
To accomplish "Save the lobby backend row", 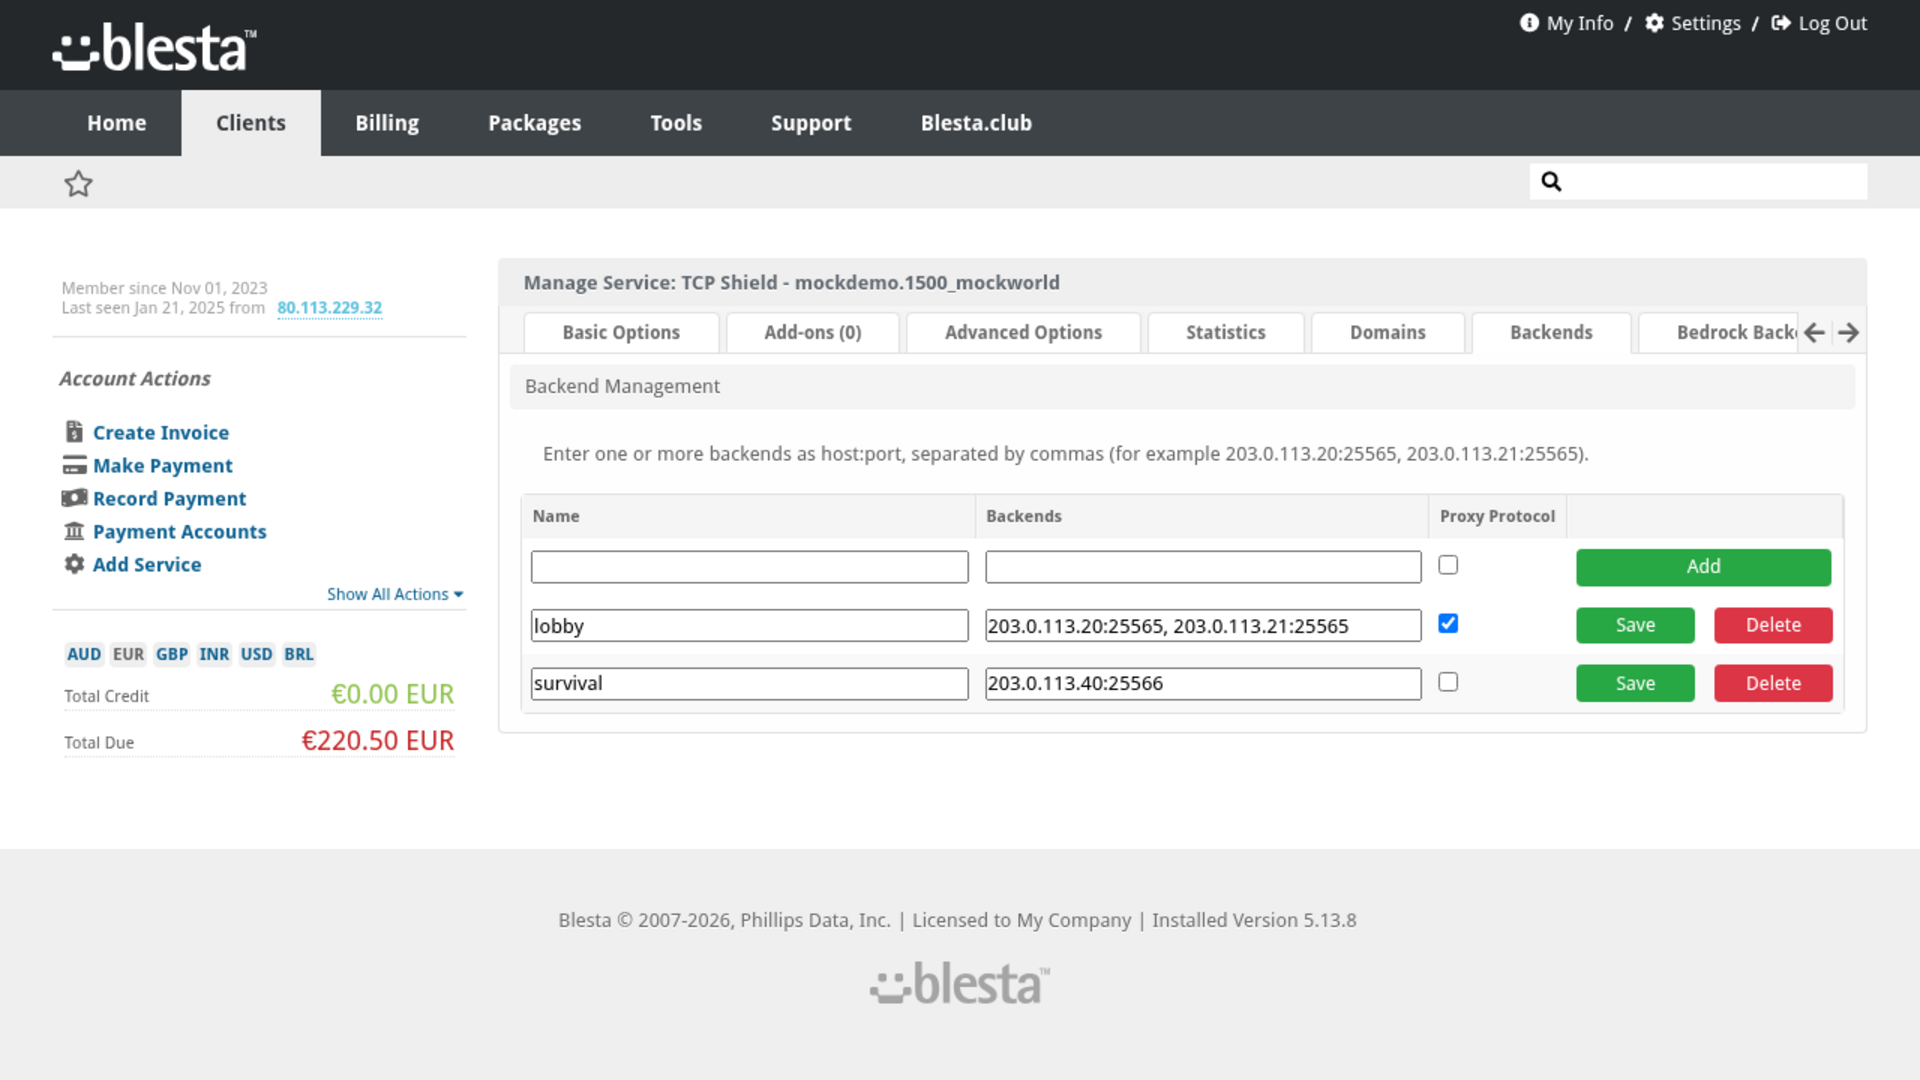I will (1635, 625).
